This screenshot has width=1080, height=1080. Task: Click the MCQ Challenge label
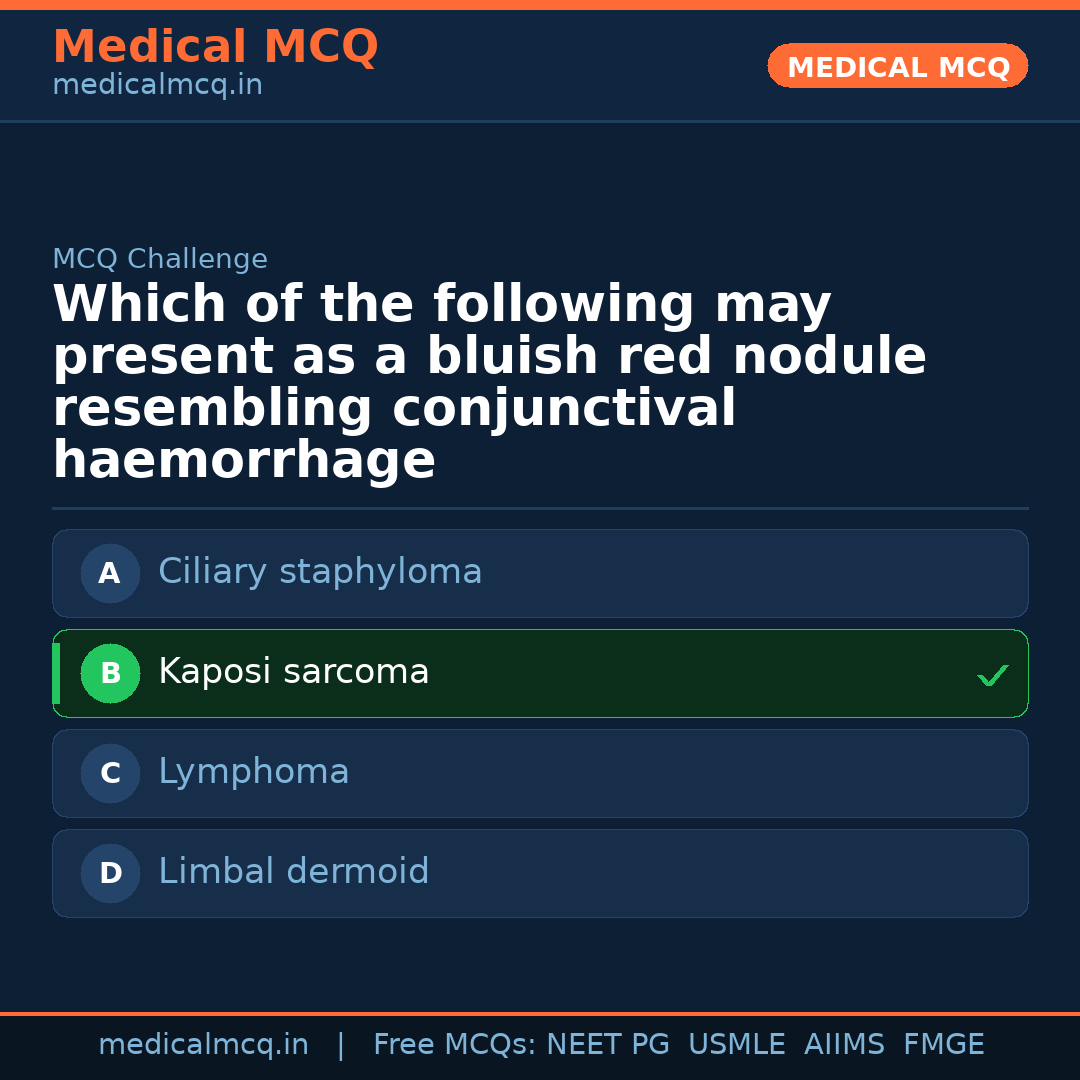[x=160, y=258]
